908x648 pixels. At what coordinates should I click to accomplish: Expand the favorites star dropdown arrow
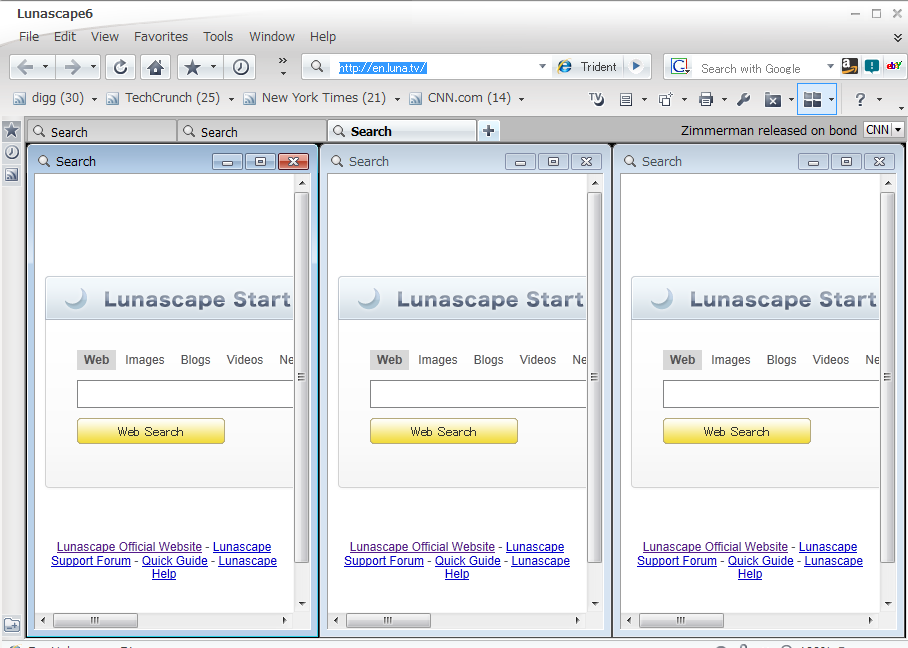214,67
